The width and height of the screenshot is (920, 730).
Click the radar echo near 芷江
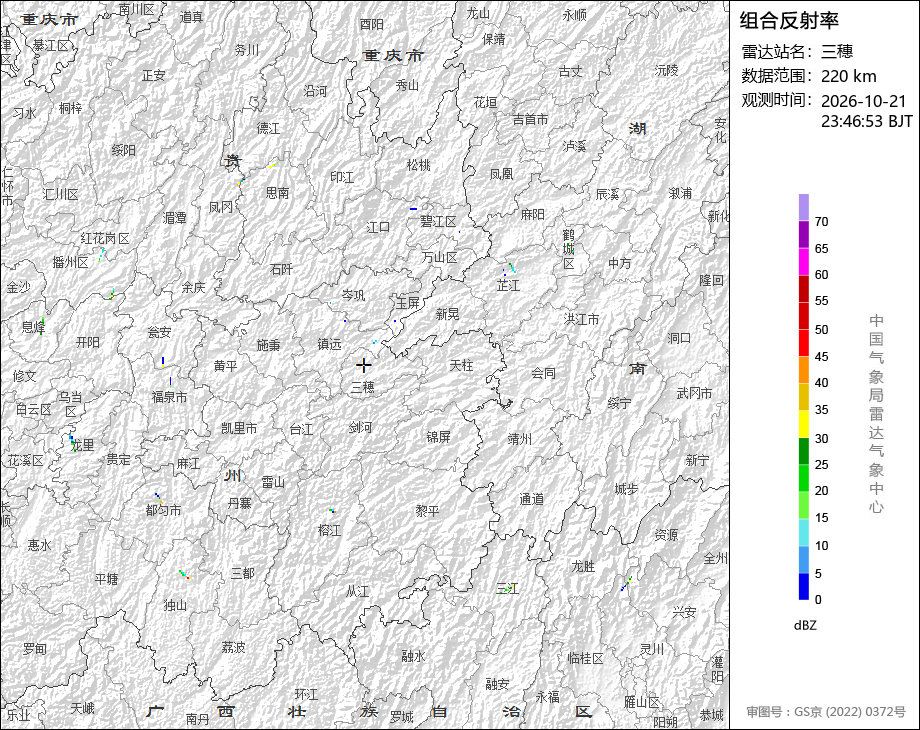509,269
